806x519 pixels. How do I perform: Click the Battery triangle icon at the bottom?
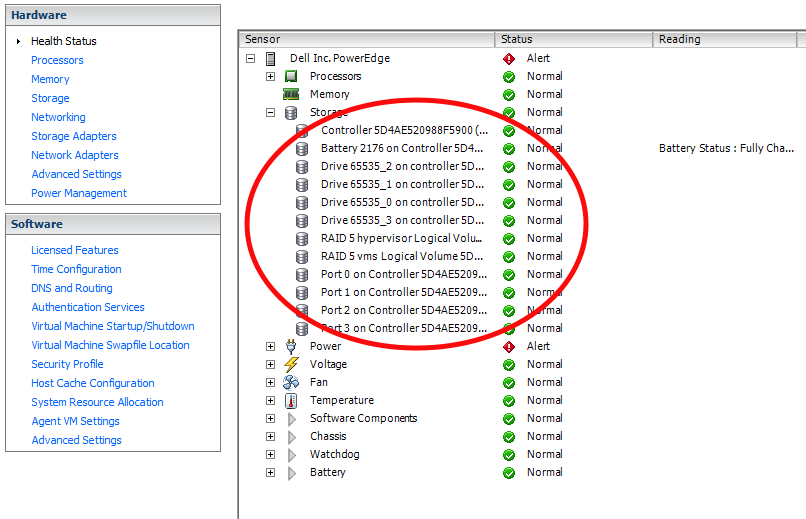[292, 473]
